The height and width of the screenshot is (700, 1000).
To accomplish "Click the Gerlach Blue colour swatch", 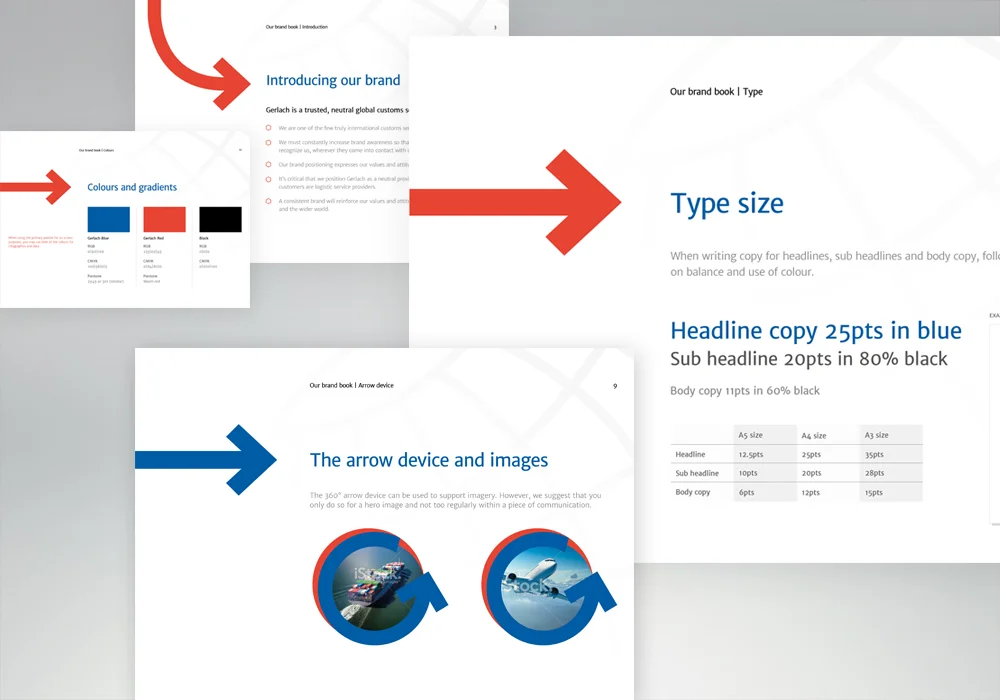I will tap(108, 219).
